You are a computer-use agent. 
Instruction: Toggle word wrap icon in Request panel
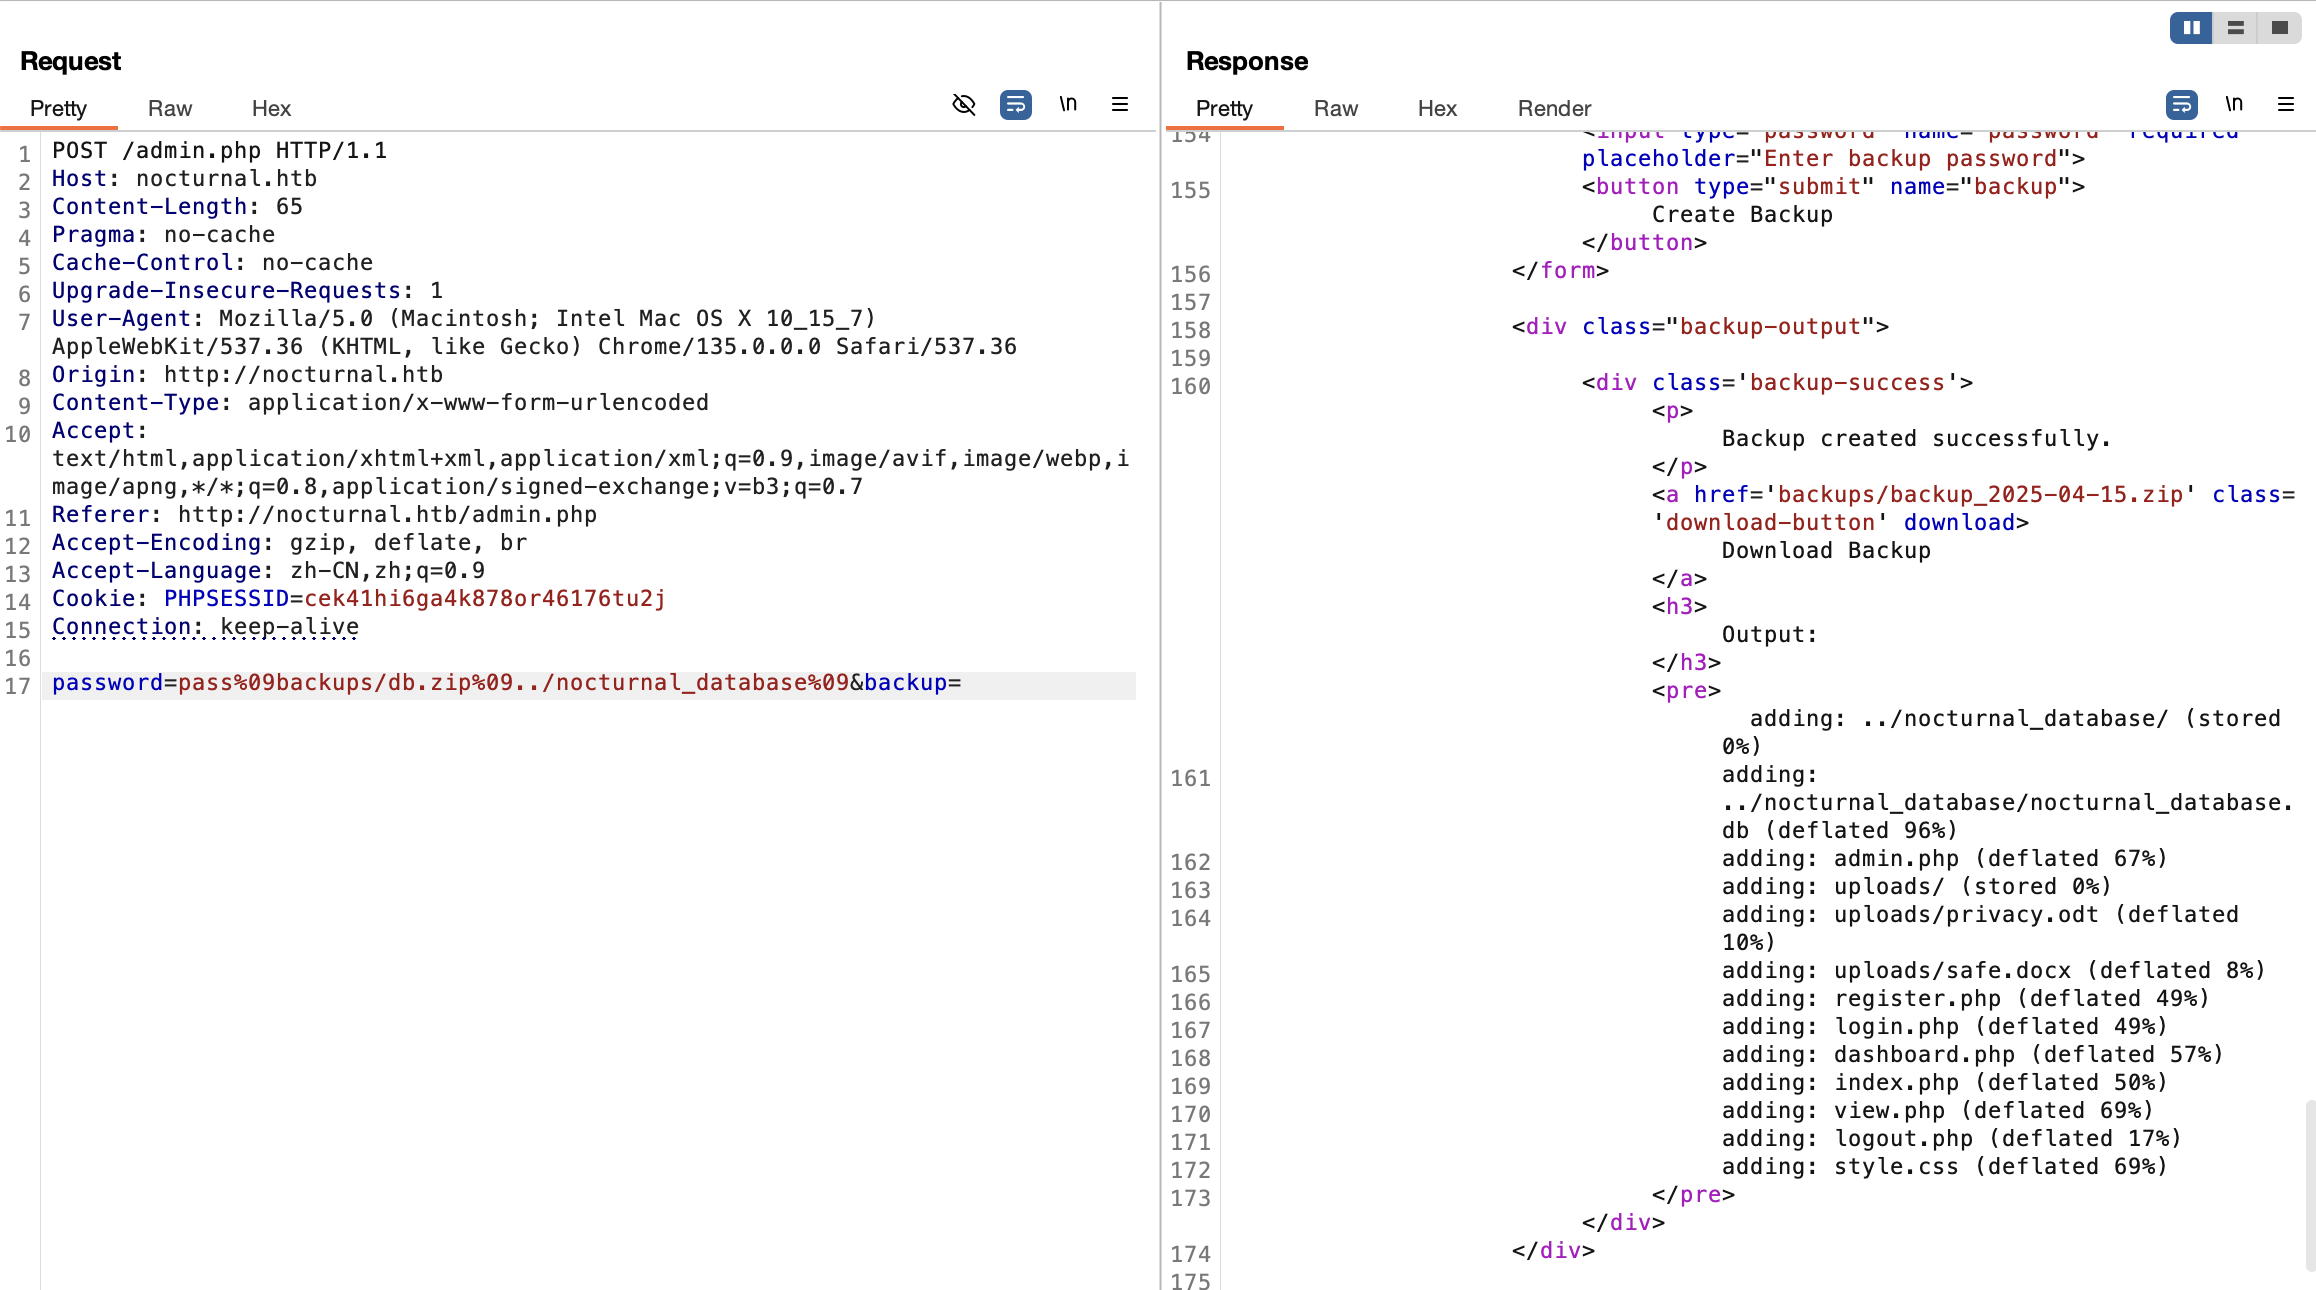click(1016, 104)
